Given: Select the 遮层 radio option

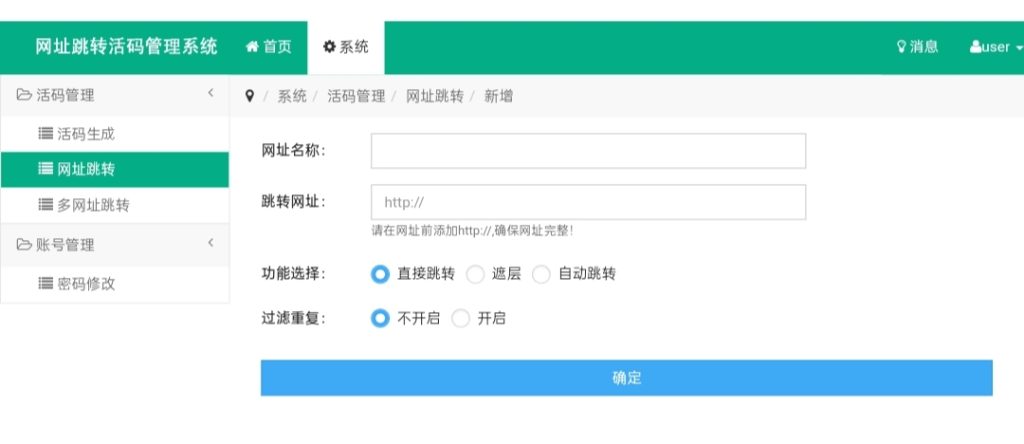Looking at the screenshot, I should (475, 274).
